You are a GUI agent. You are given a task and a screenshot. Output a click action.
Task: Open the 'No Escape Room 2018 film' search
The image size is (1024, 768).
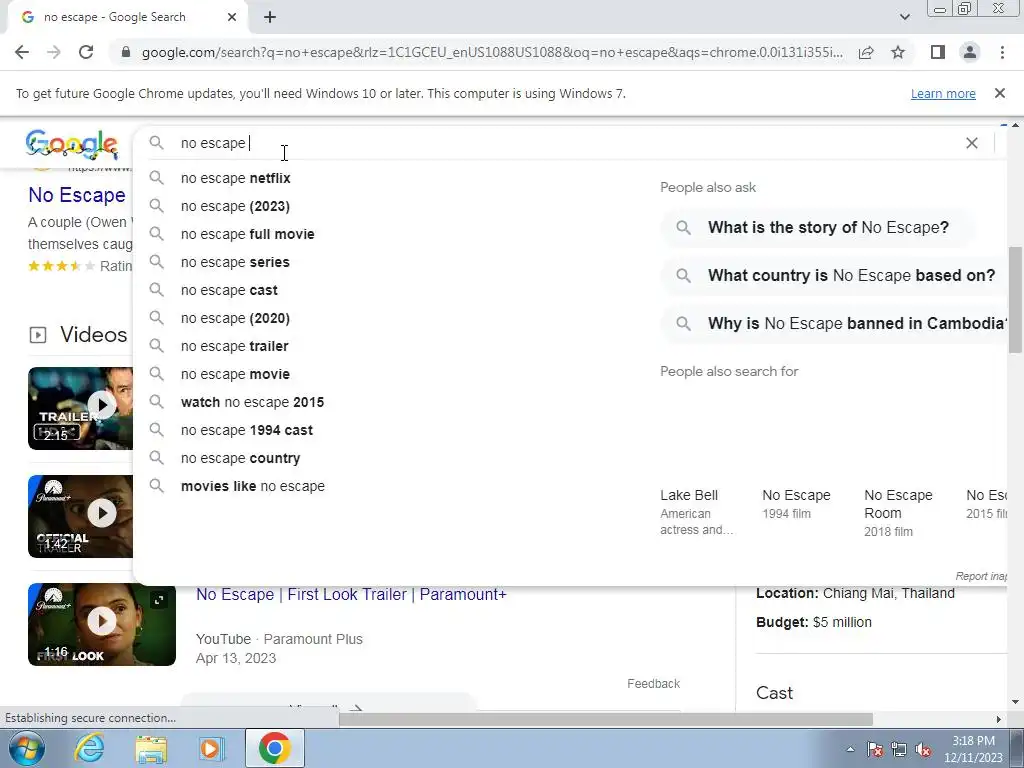tap(898, 513)
